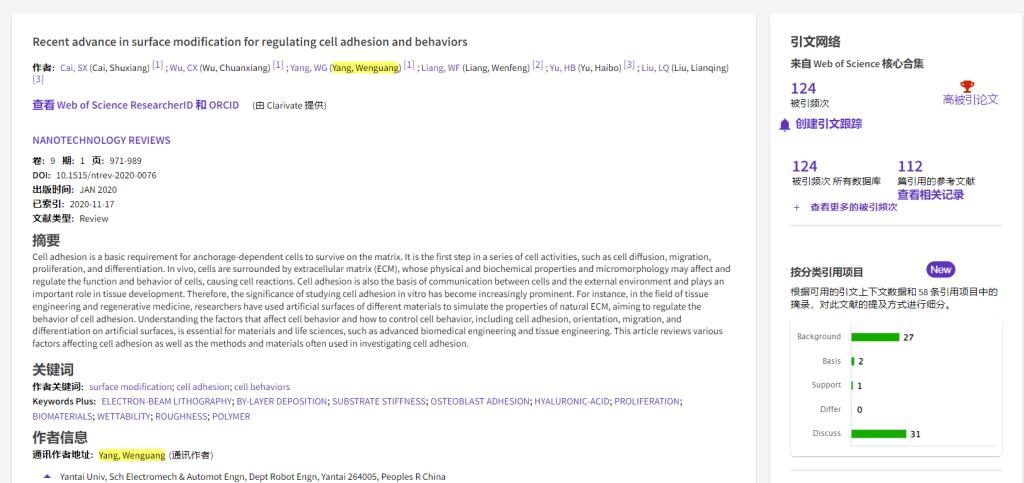The width and height of the screenshot is (1024, 483).
Task: Click the plus icon to view more citation counts
Action: 796,207
